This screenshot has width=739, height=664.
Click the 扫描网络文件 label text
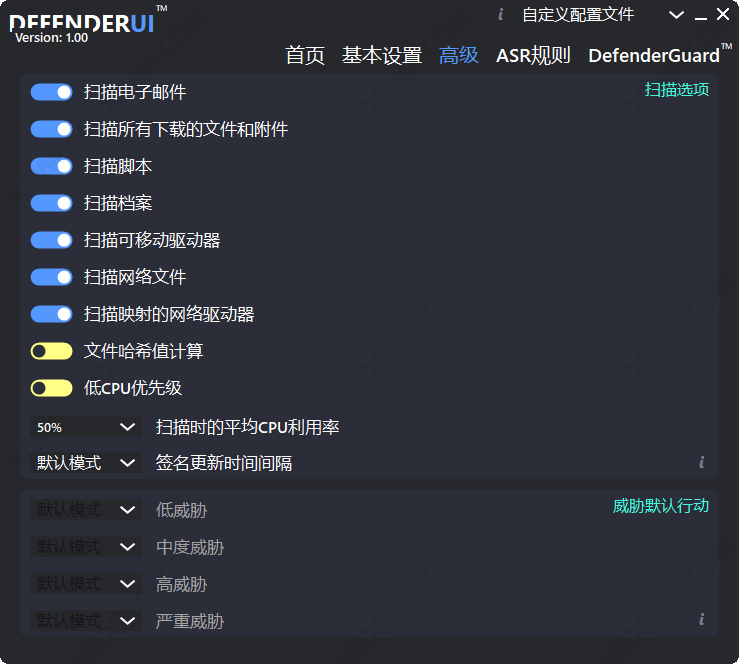point(135,277)
